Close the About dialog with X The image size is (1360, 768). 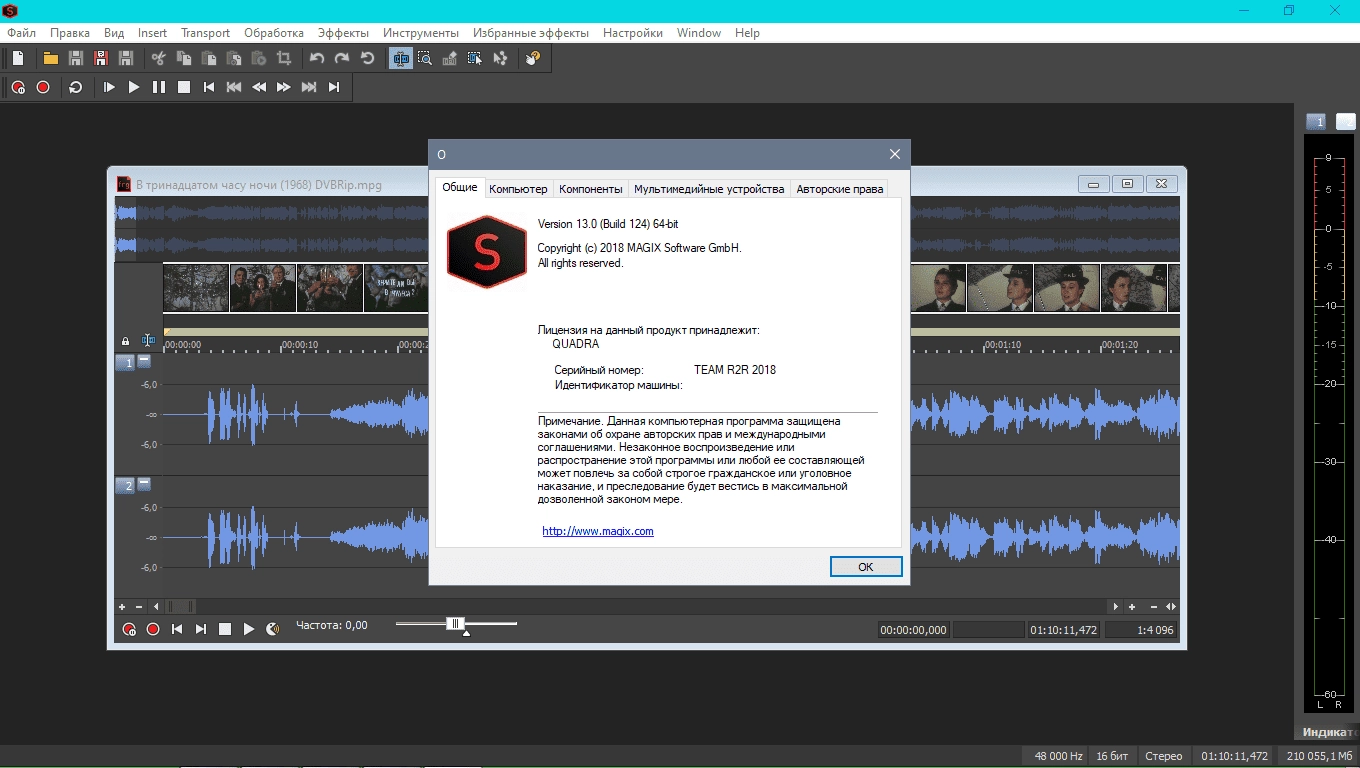895,154
